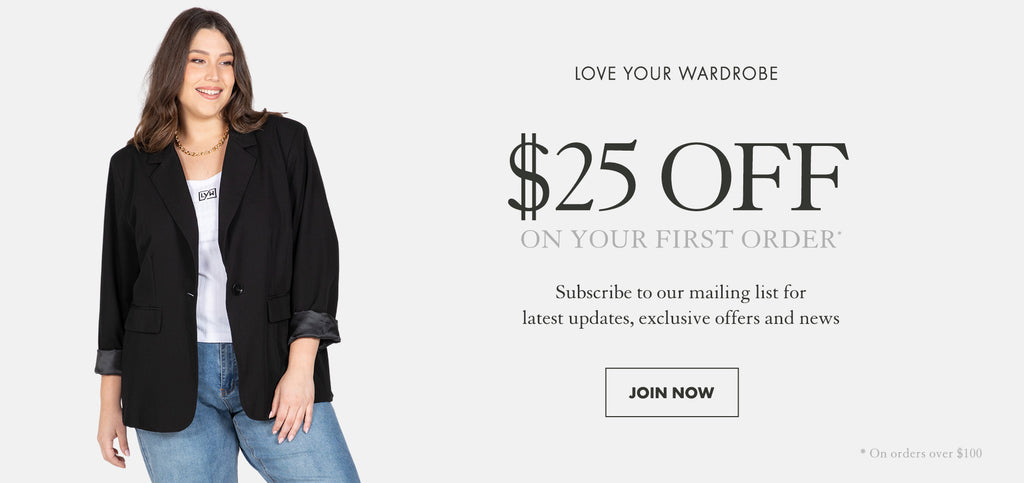Click the 'latest updates, exclusive offers and news' line
The image size is (1024, 483).
click(680, 319)
